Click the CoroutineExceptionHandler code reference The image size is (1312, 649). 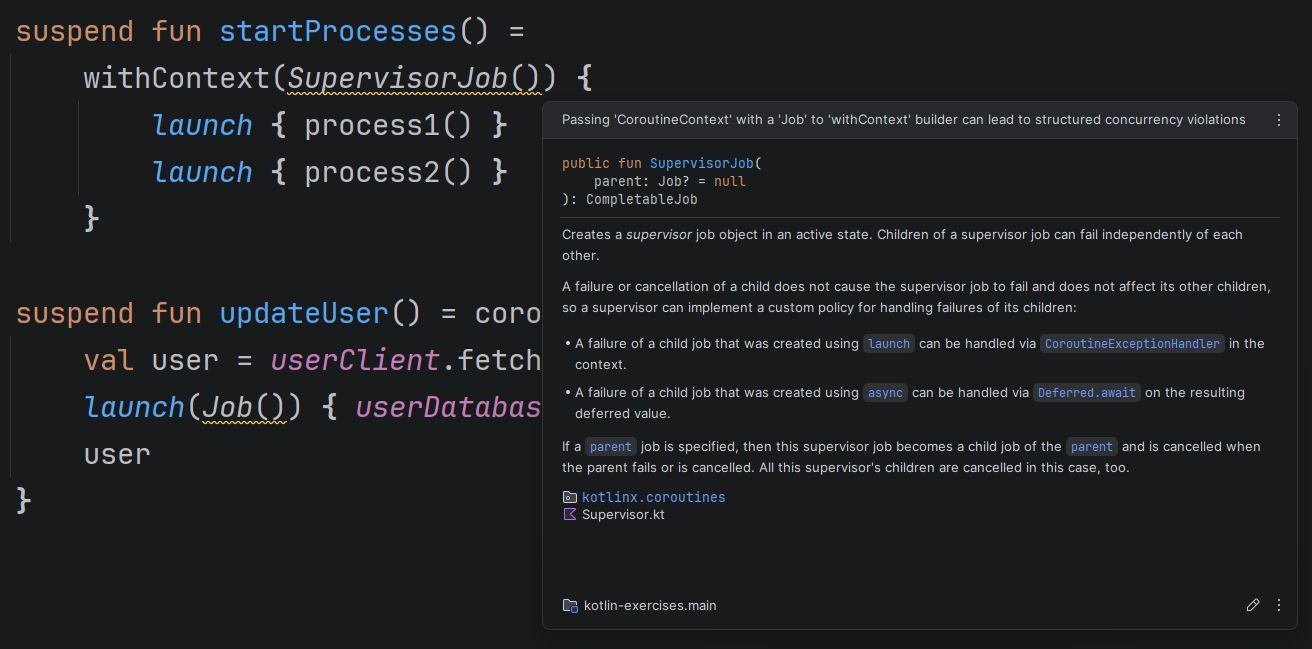[1132, 343]
